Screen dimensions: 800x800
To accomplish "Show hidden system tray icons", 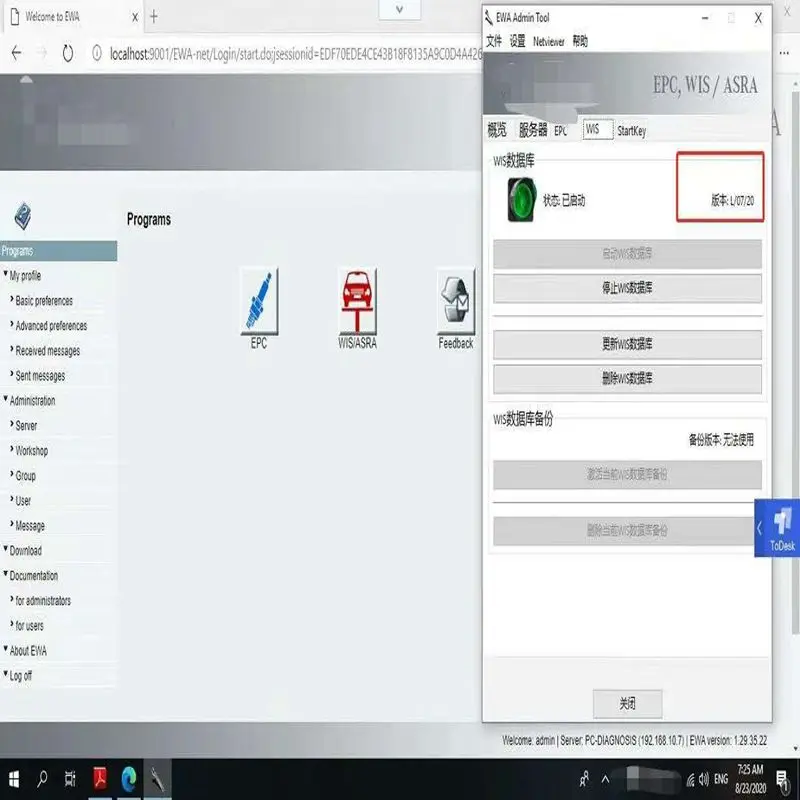I will point(605,779).
